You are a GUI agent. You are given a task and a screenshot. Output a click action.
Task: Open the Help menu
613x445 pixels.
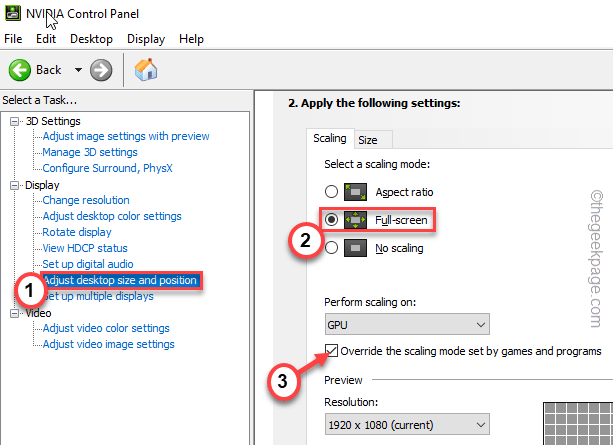[191, 39]
